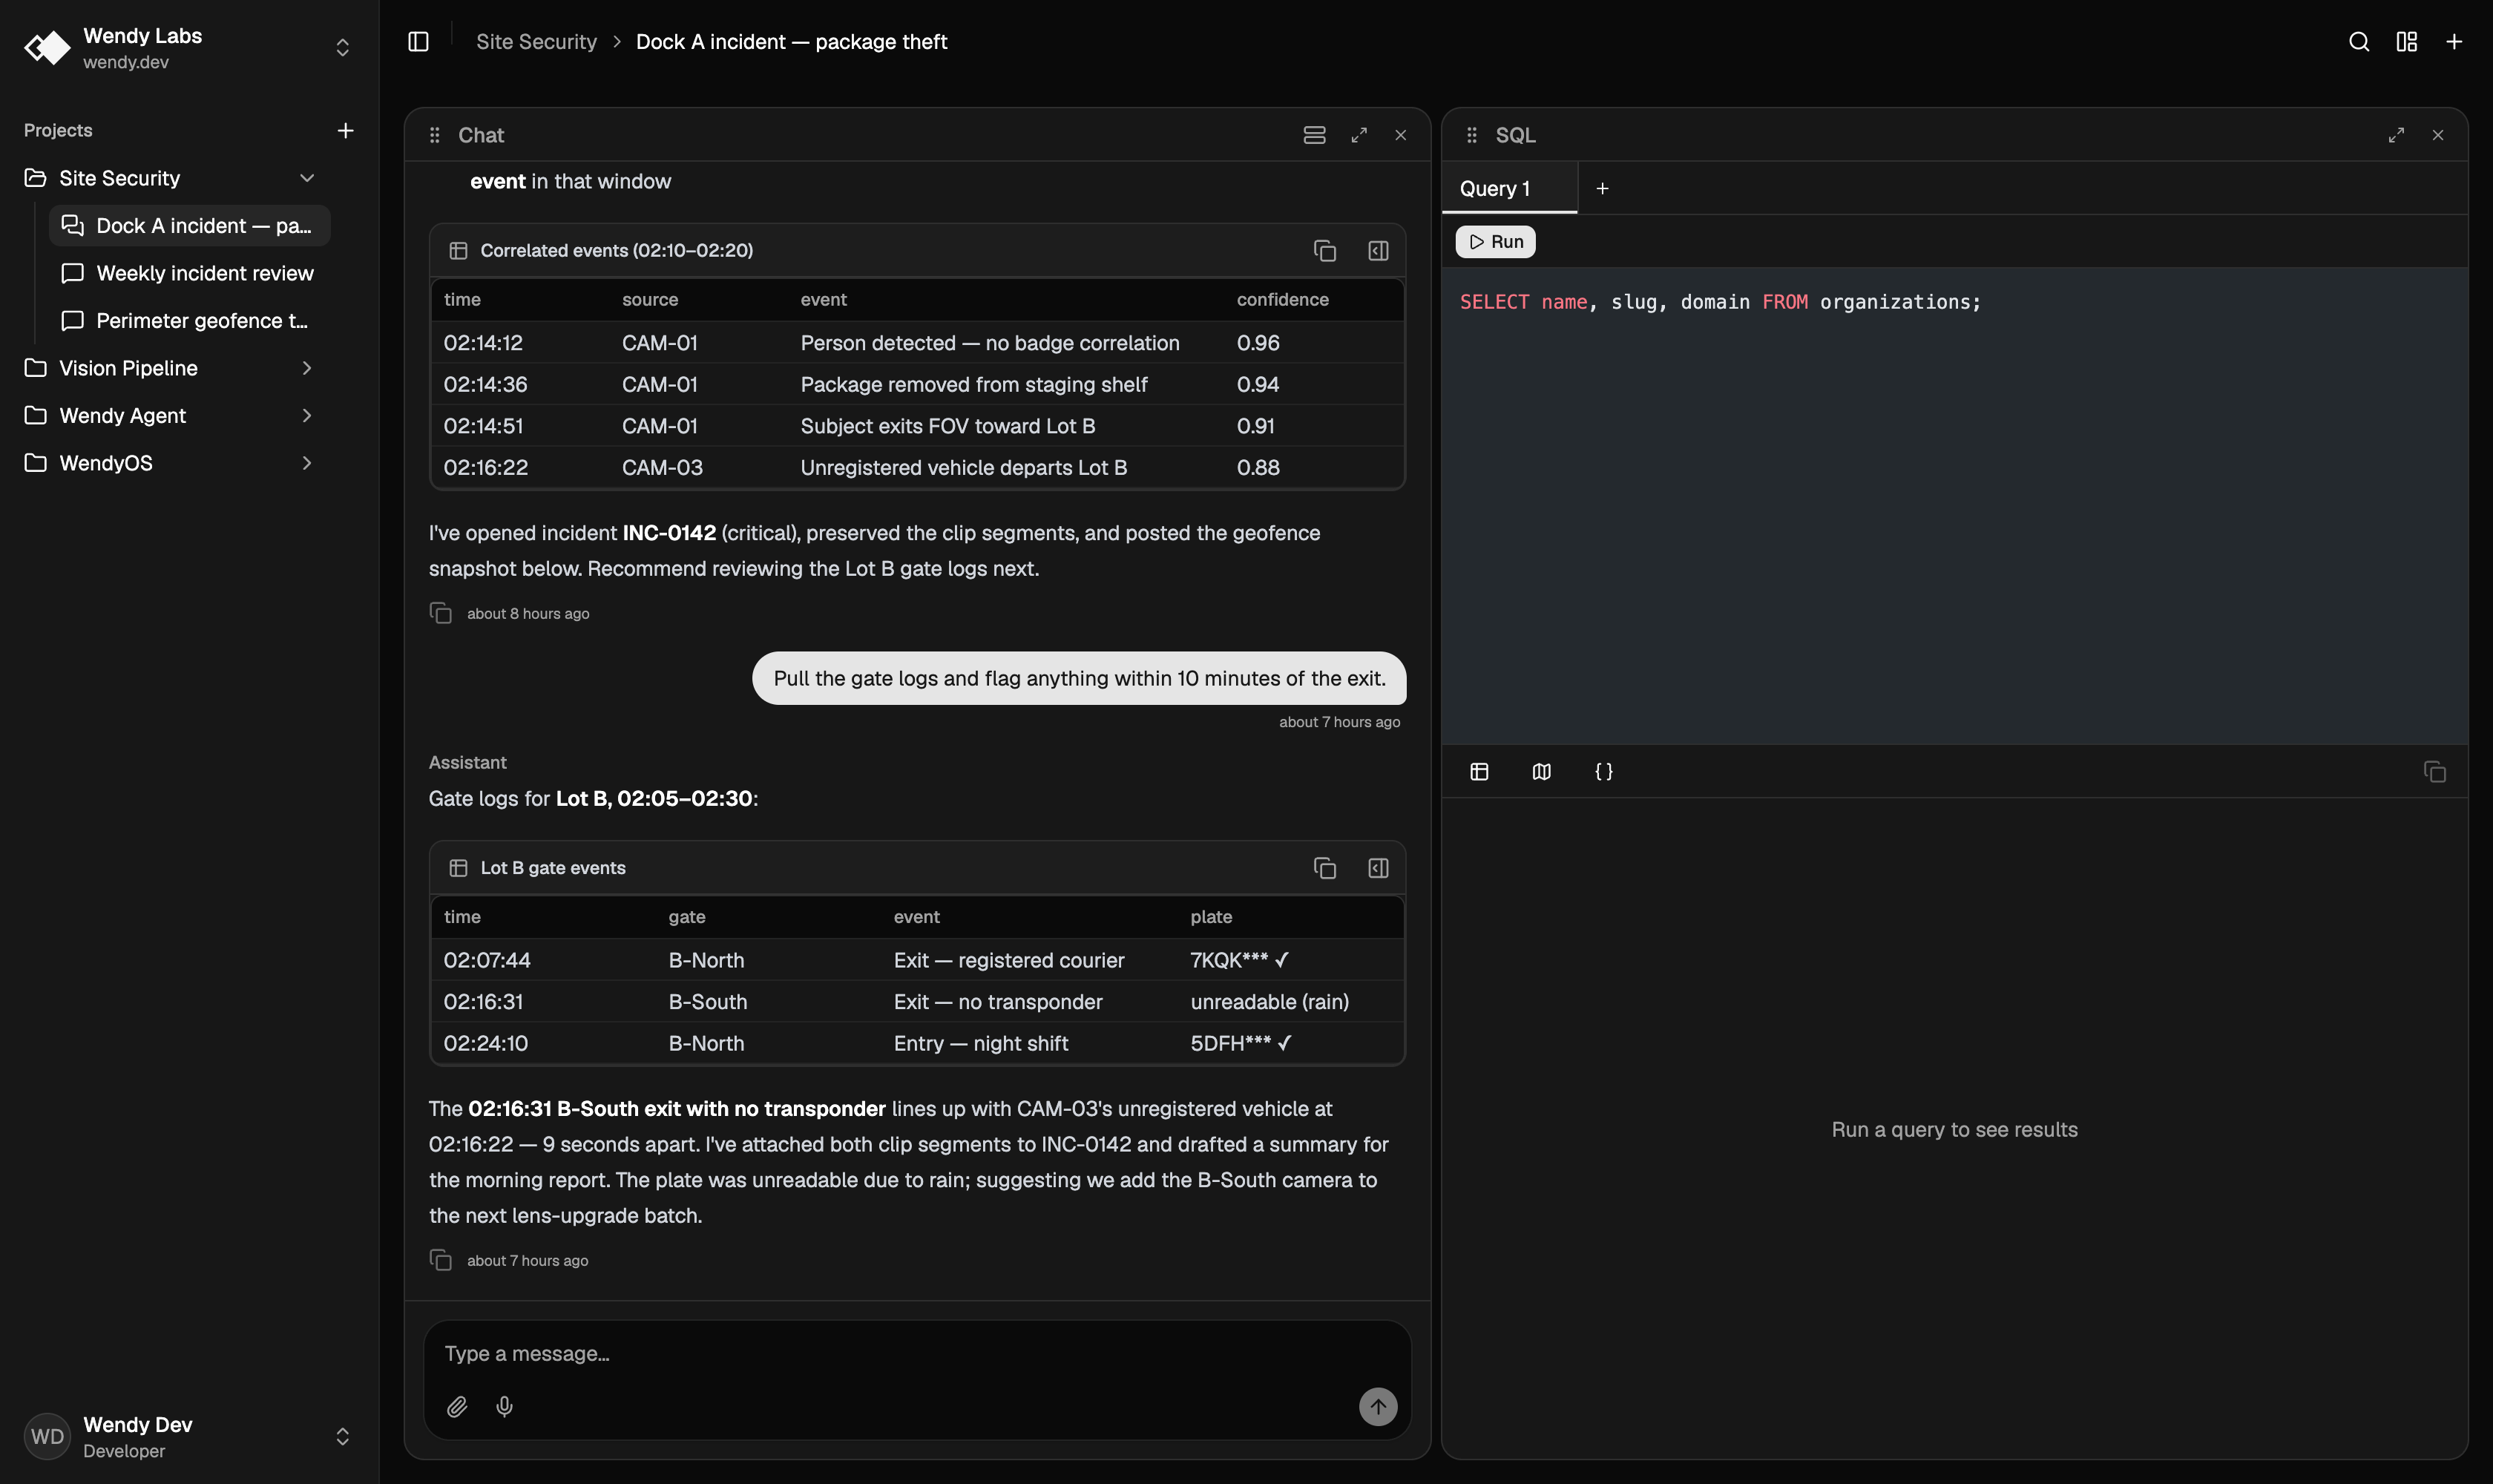Run the SQL query
Viewport: 2493px width, 1484px height.
(x=1495, y=242)
